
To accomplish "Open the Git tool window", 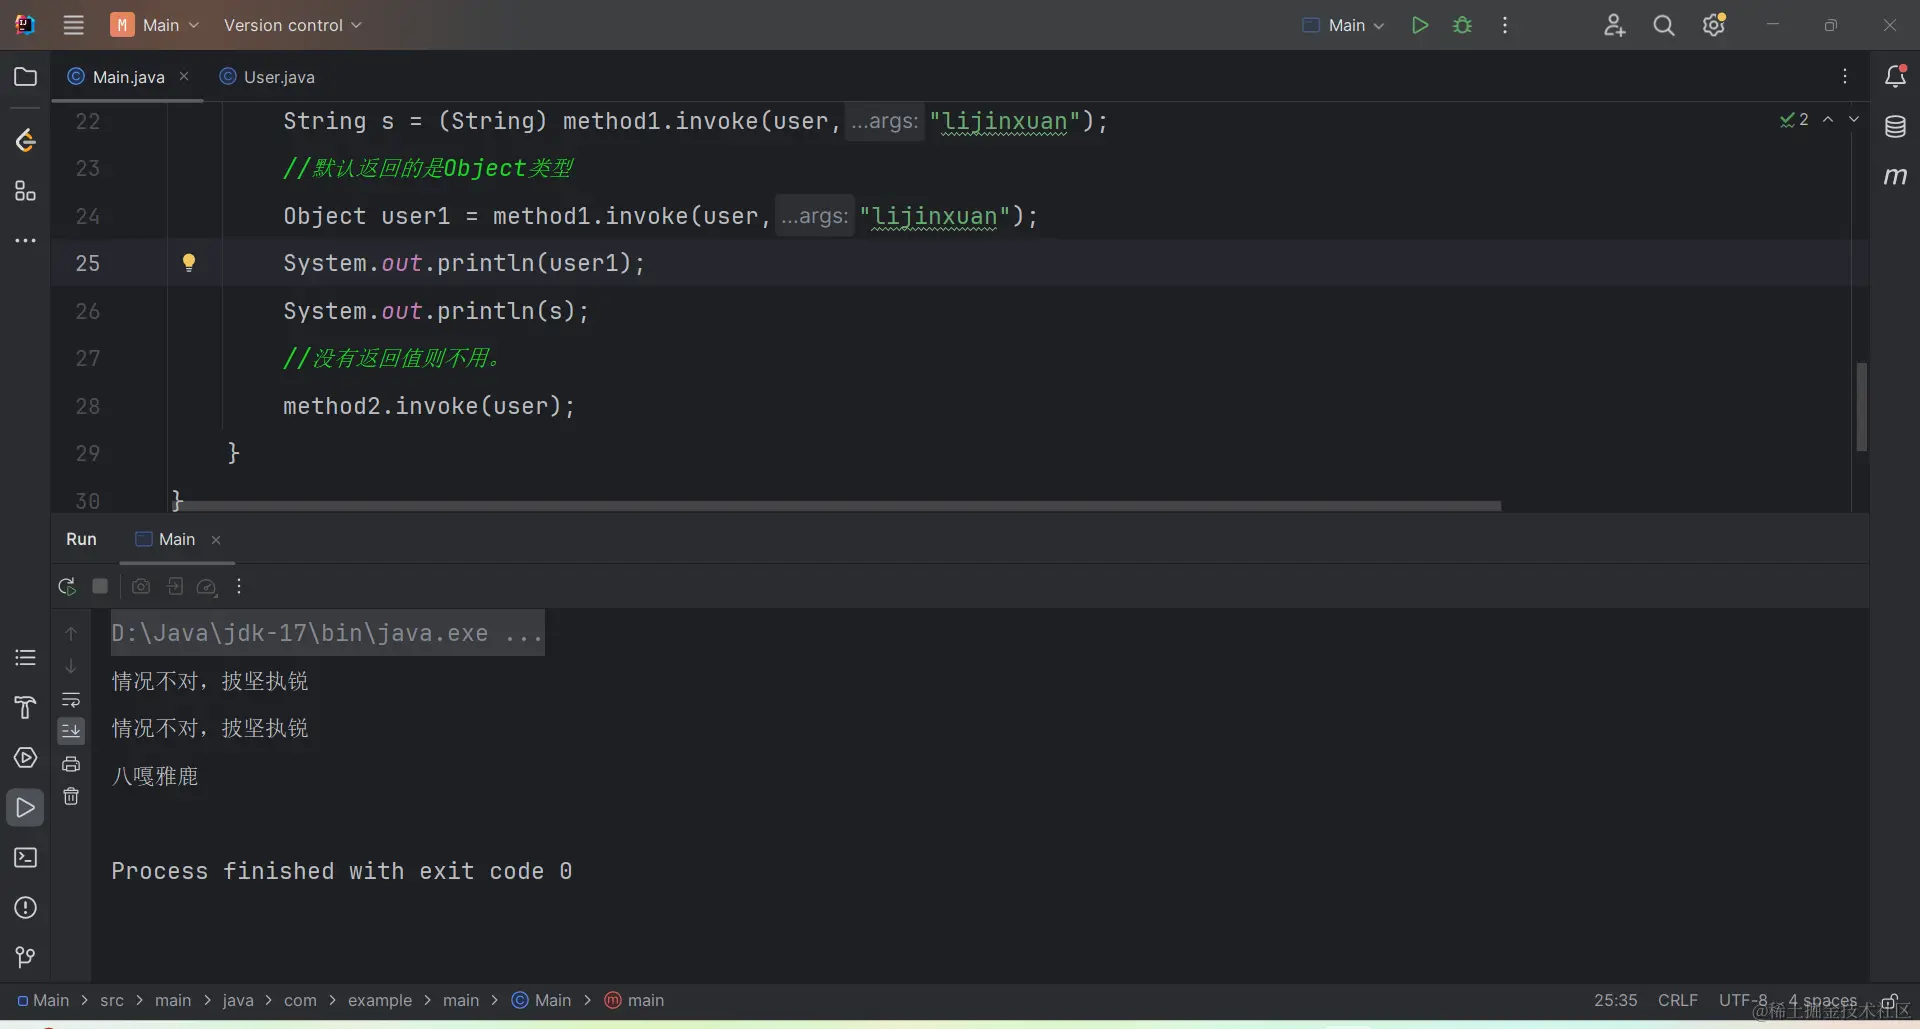I will pyautogui.click(x=26, y=958).
